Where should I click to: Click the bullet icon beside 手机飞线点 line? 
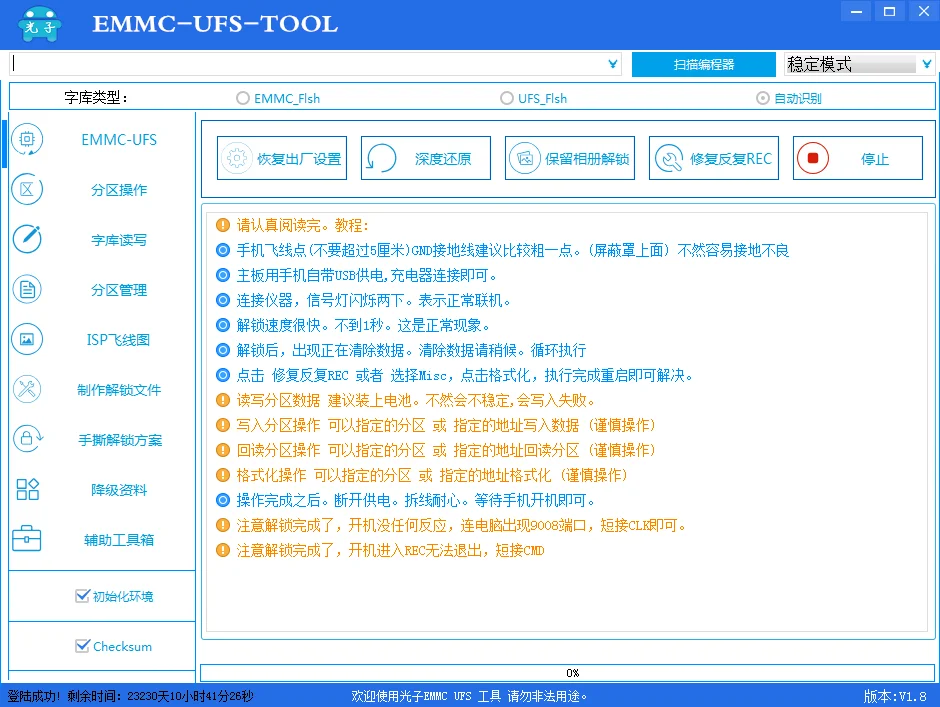223,250
